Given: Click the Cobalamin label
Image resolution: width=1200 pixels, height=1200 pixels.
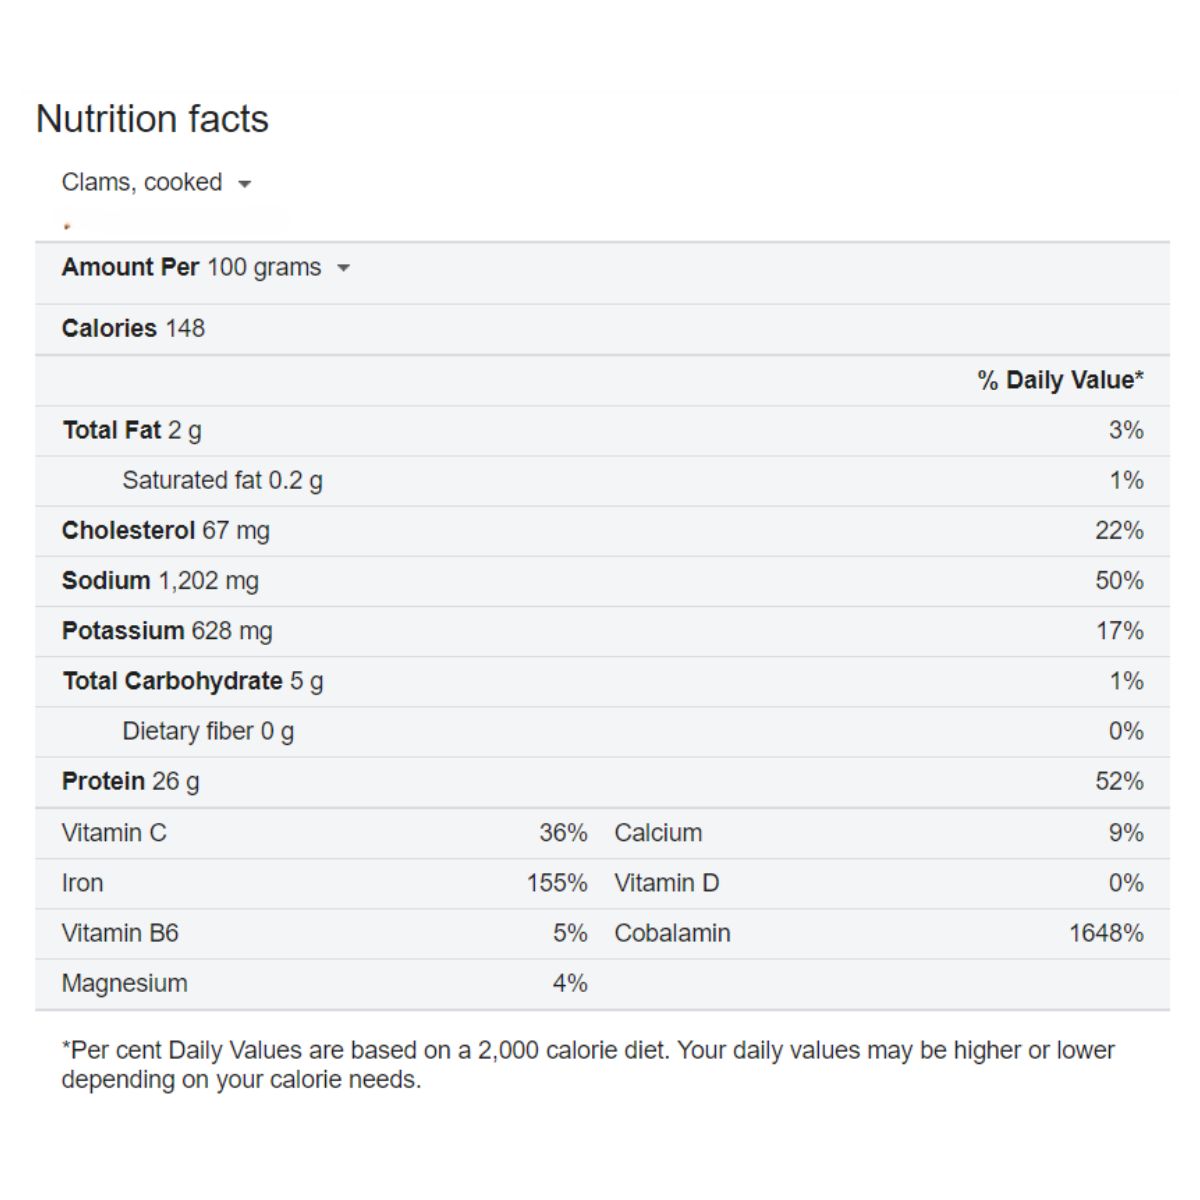Looking at the screenshot, I should [x=672, y=933].
